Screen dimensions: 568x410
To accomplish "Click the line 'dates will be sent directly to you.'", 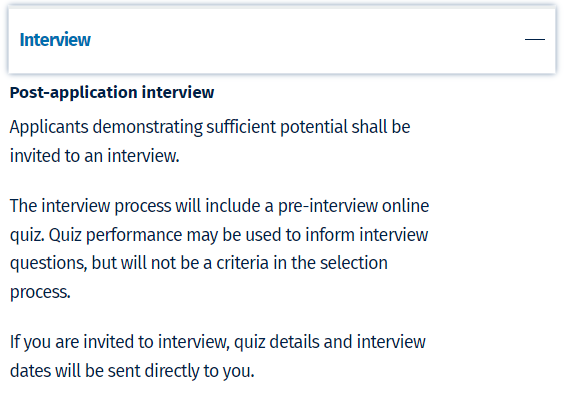I will 132,371.
